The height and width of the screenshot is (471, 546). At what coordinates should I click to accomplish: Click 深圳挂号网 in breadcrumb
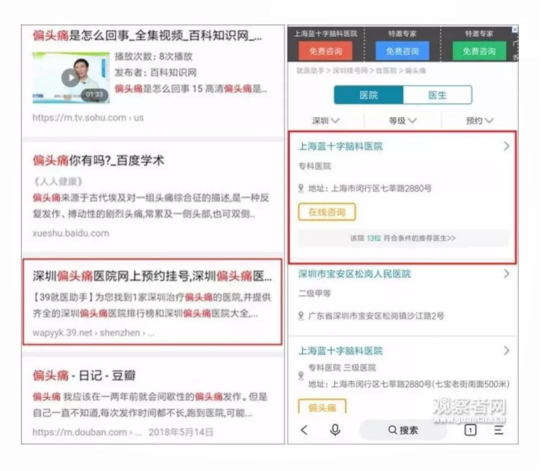pos(350,71)
